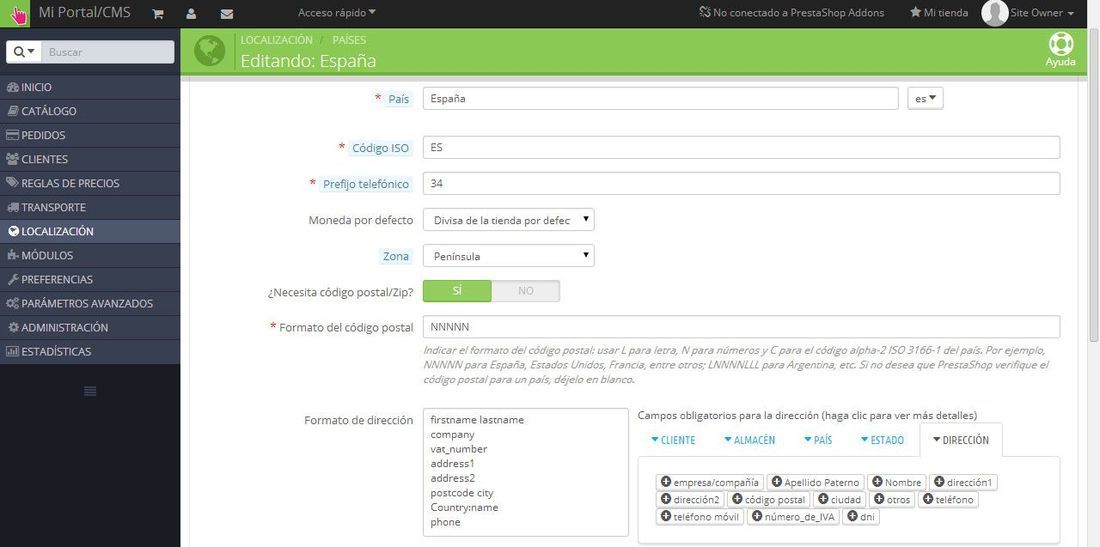The image size is (1100, 547).
Task: Click the Formato del código postal input
Action: [x=741, y=327]
